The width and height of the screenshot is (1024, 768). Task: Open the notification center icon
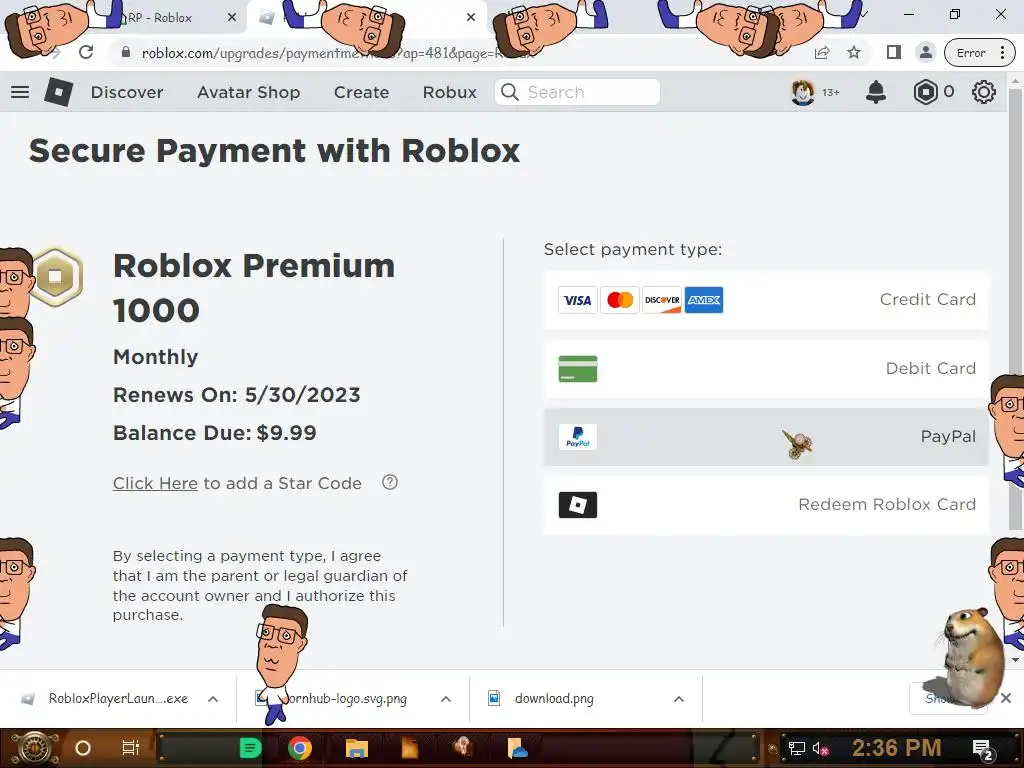pos(982,750)
